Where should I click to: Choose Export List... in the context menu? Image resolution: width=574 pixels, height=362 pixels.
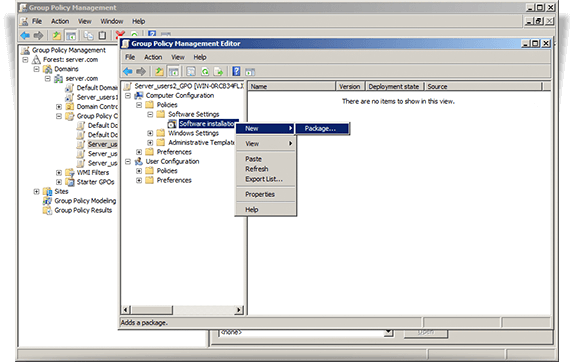pos(265,179)
